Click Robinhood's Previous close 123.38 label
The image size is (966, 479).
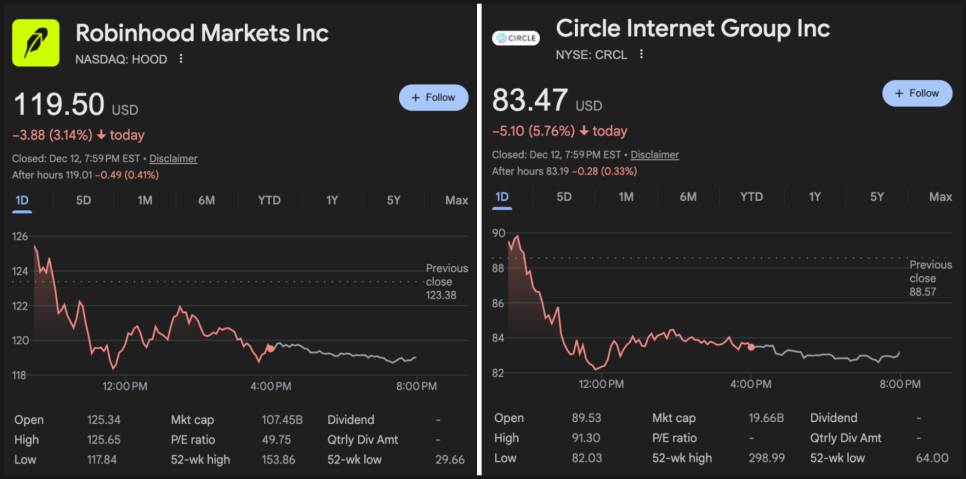(x=446, y=281)
